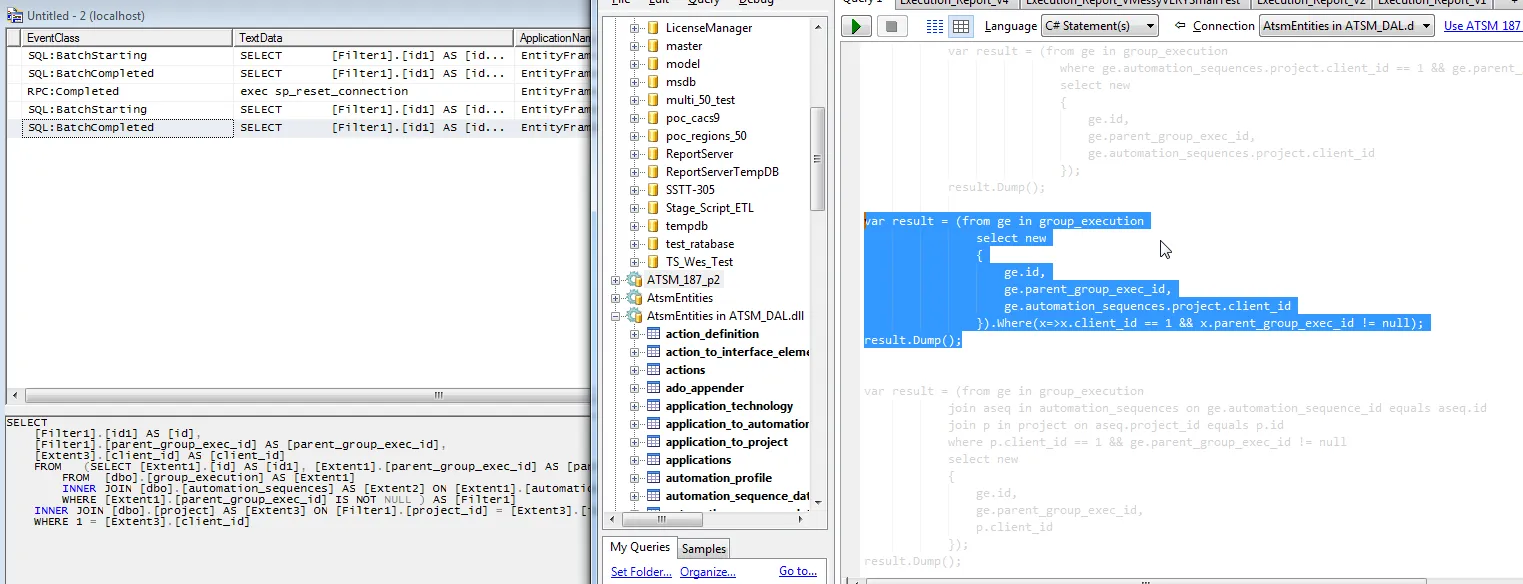Image resolution: width=1523 pixels, height=584 pixels.
Task: Click the SSTT-305 database icon
Action: pyautogui.click(x=653, y=190)
